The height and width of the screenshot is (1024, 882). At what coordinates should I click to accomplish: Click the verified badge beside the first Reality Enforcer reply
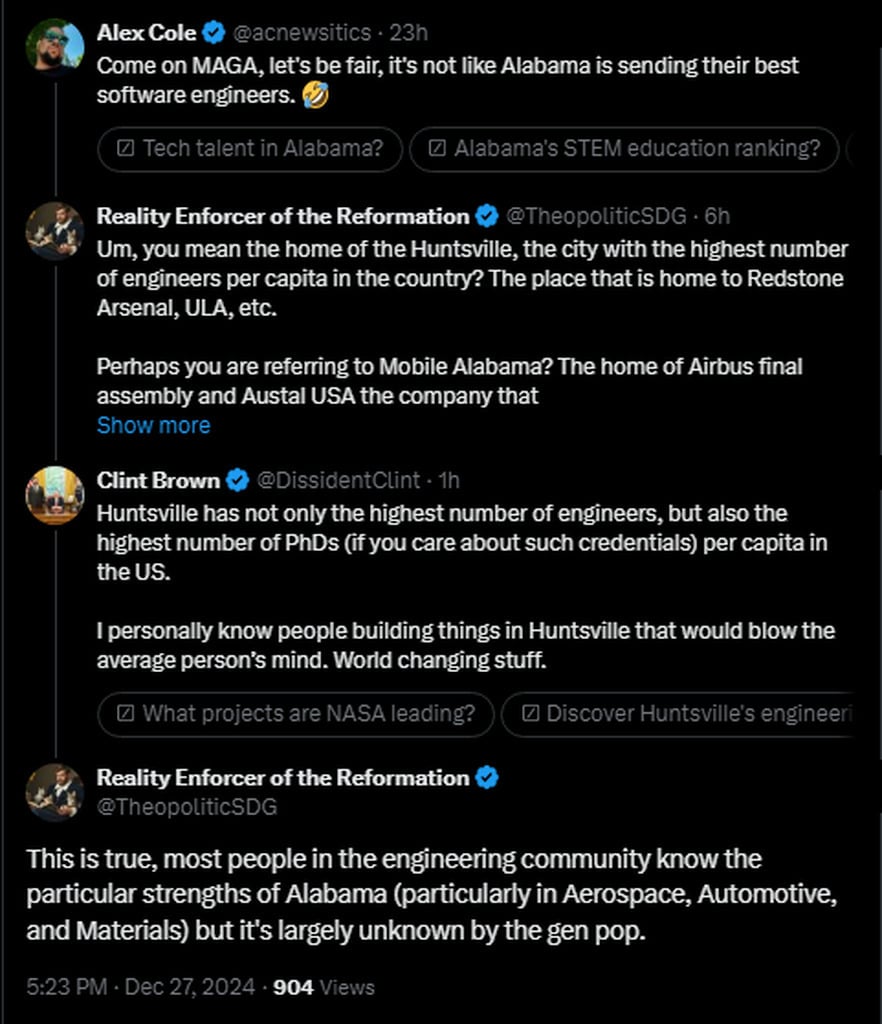point(486,216)
